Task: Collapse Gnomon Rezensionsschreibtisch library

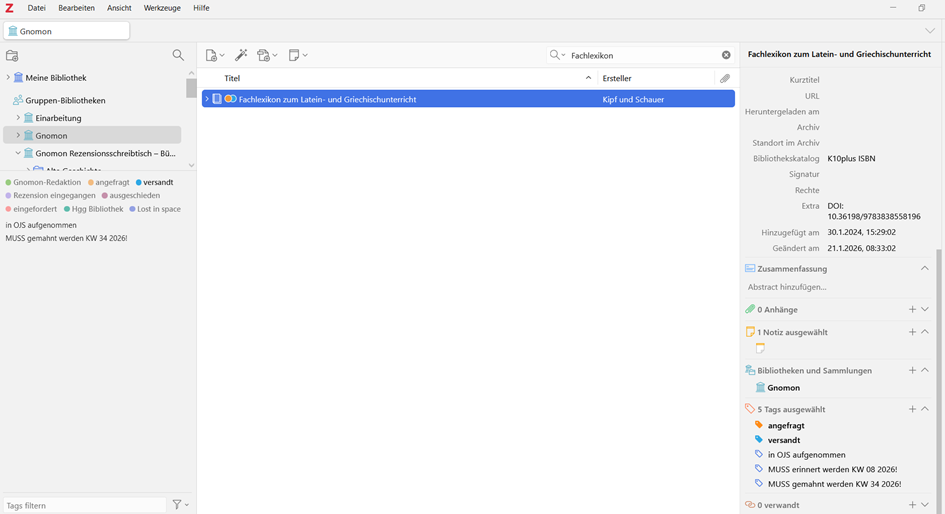Action: (x=18, y=153)
